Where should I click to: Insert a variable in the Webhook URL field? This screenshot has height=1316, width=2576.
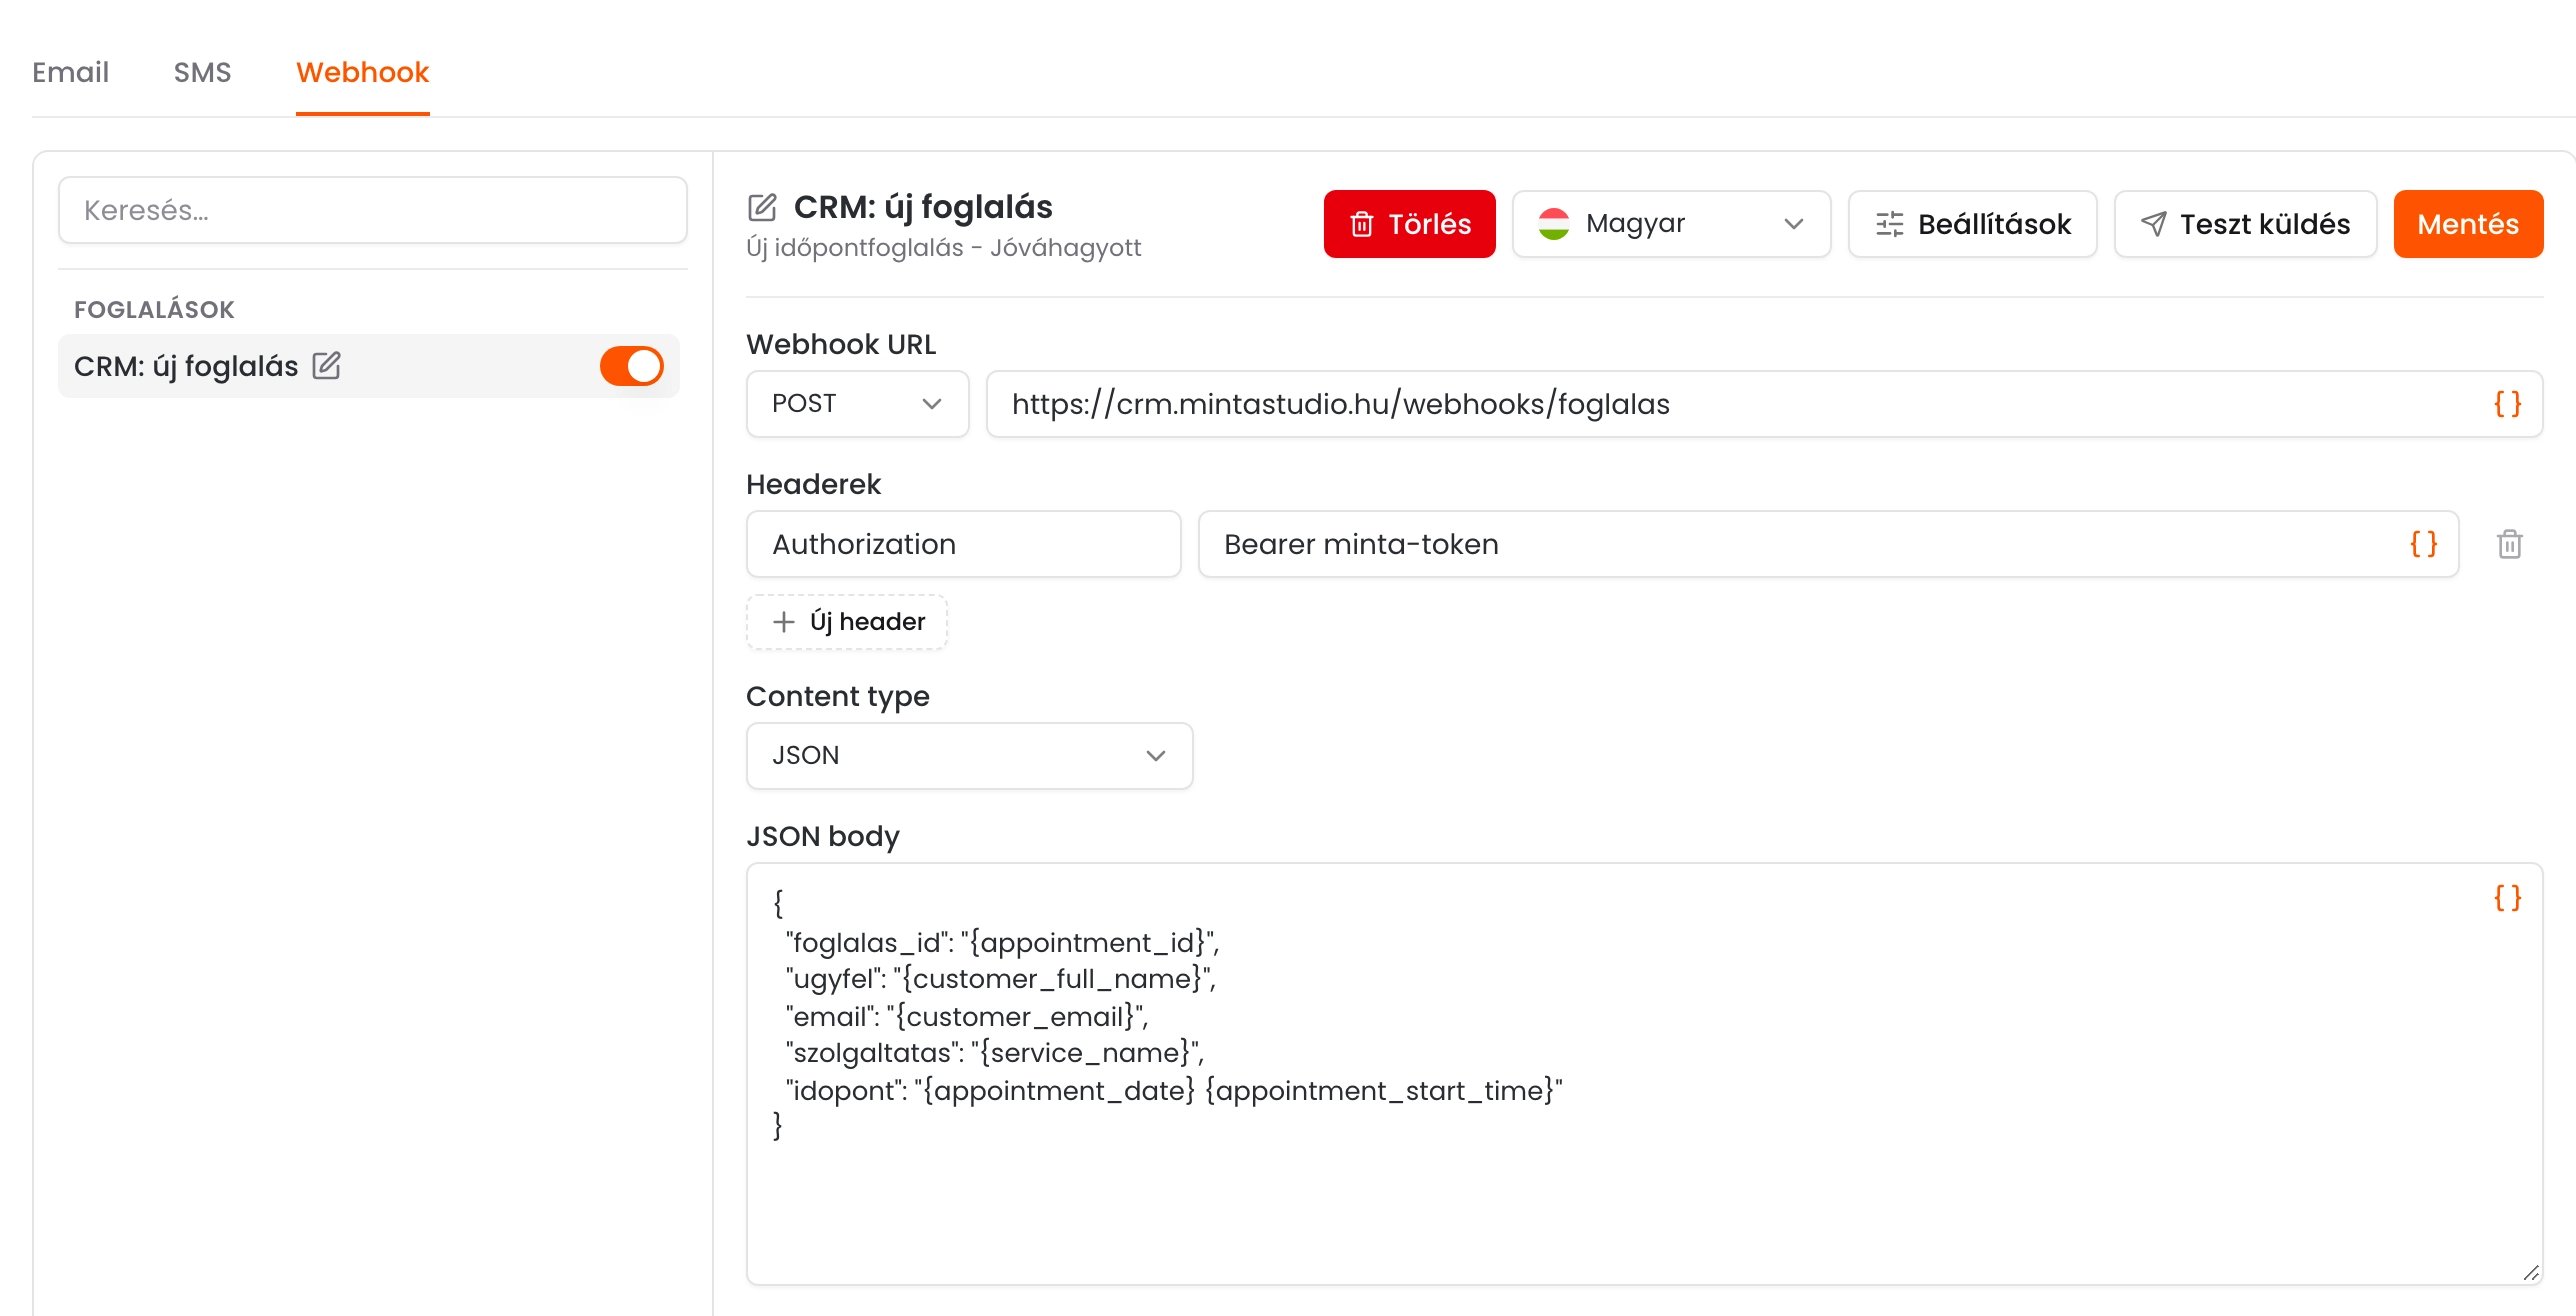tap(2507, 404)
